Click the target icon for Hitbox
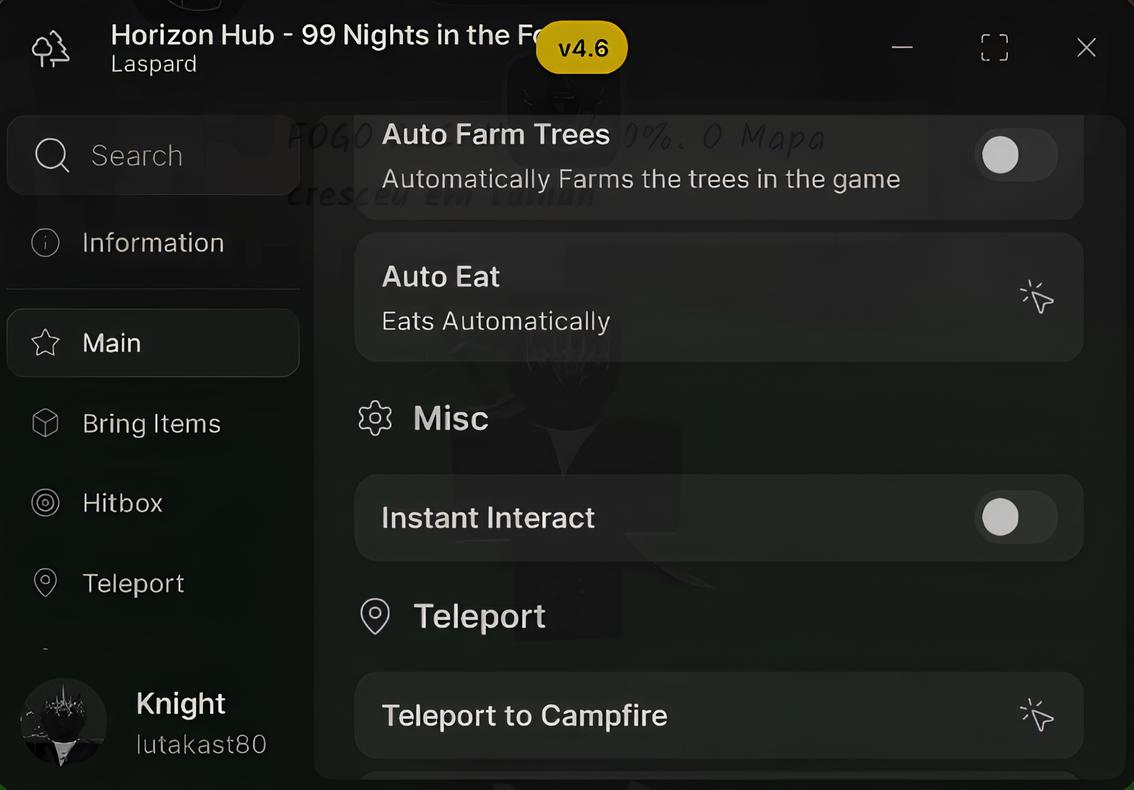 click(x=45, y=503)
